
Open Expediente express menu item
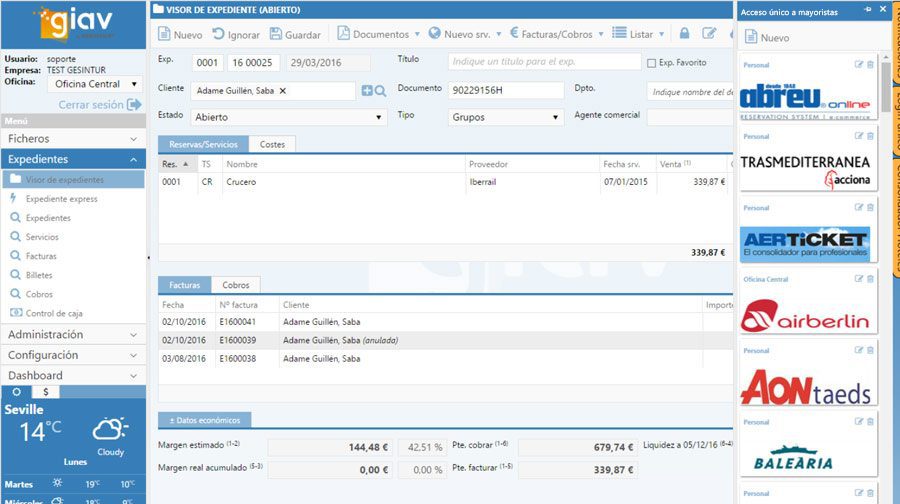pyautogui.click(x=61, y=199)
